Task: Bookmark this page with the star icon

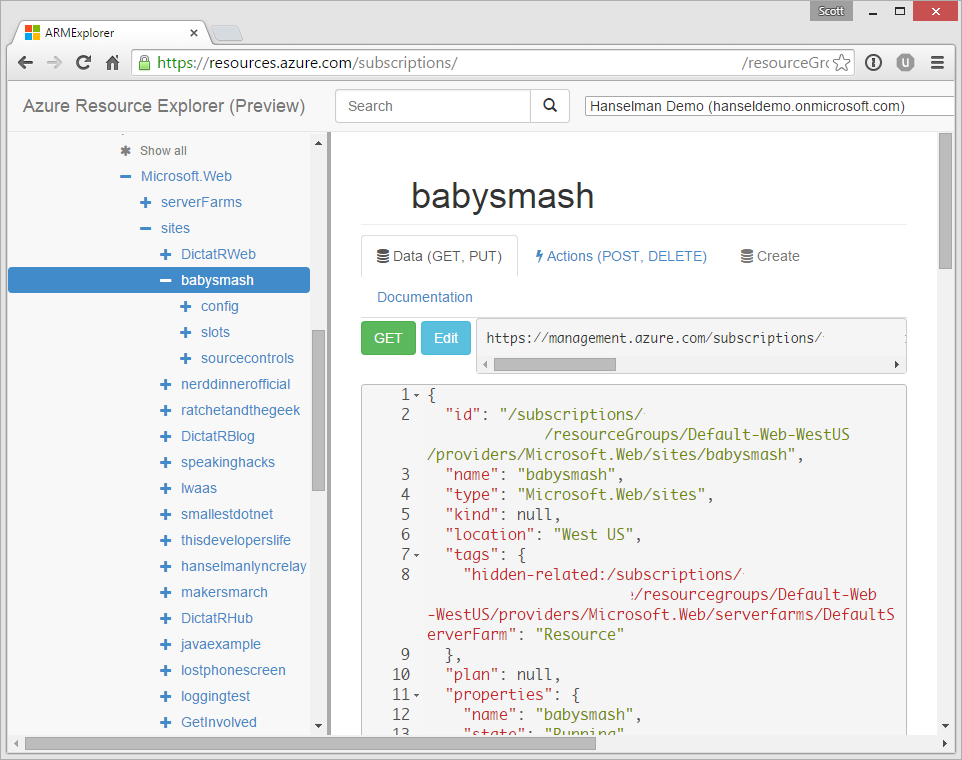Action: [x=842, y=63]
